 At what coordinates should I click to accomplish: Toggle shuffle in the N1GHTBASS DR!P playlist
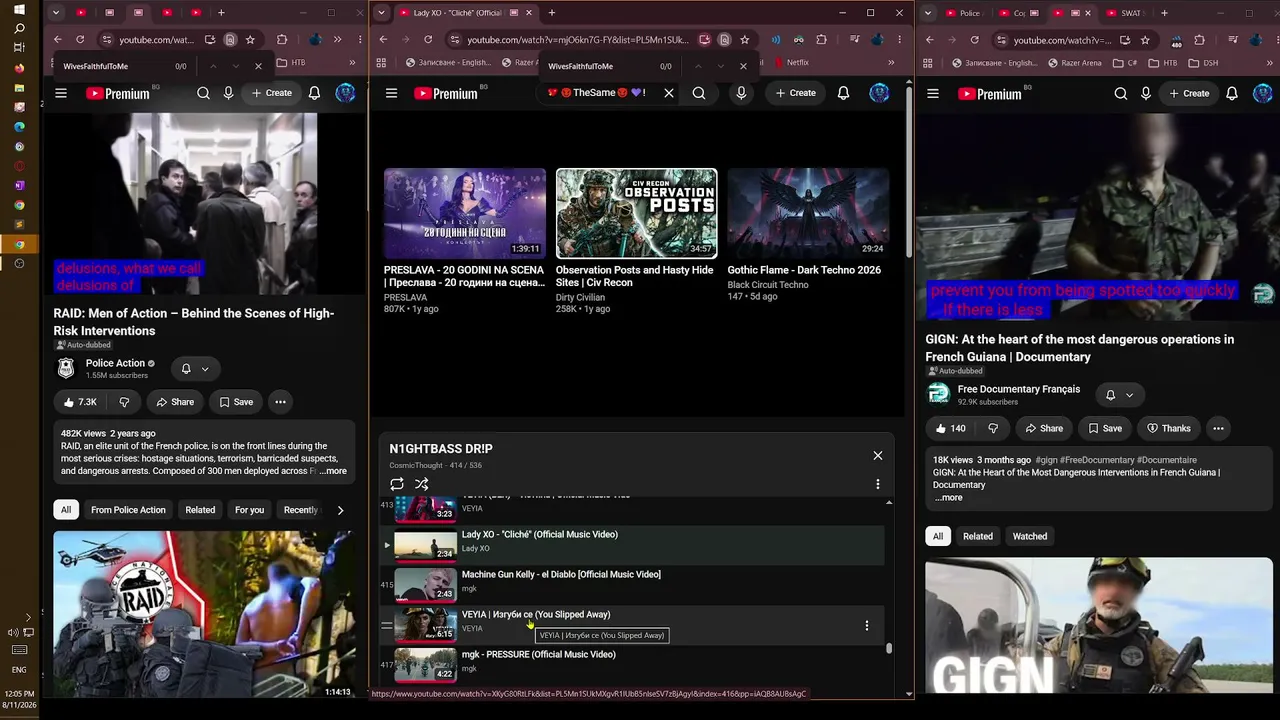pos(422,484)
